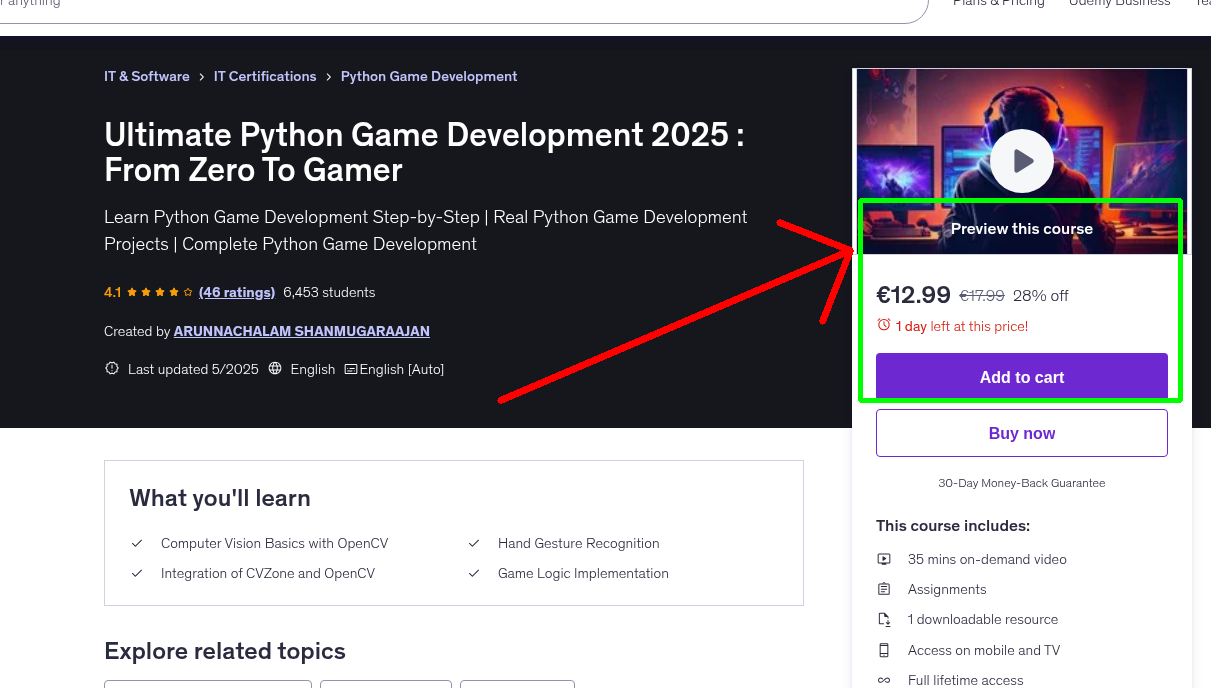This screenshot has width=1211, height=688.
Task: Click the clock icon next to Last updated
Action: [x=111, y=368]
